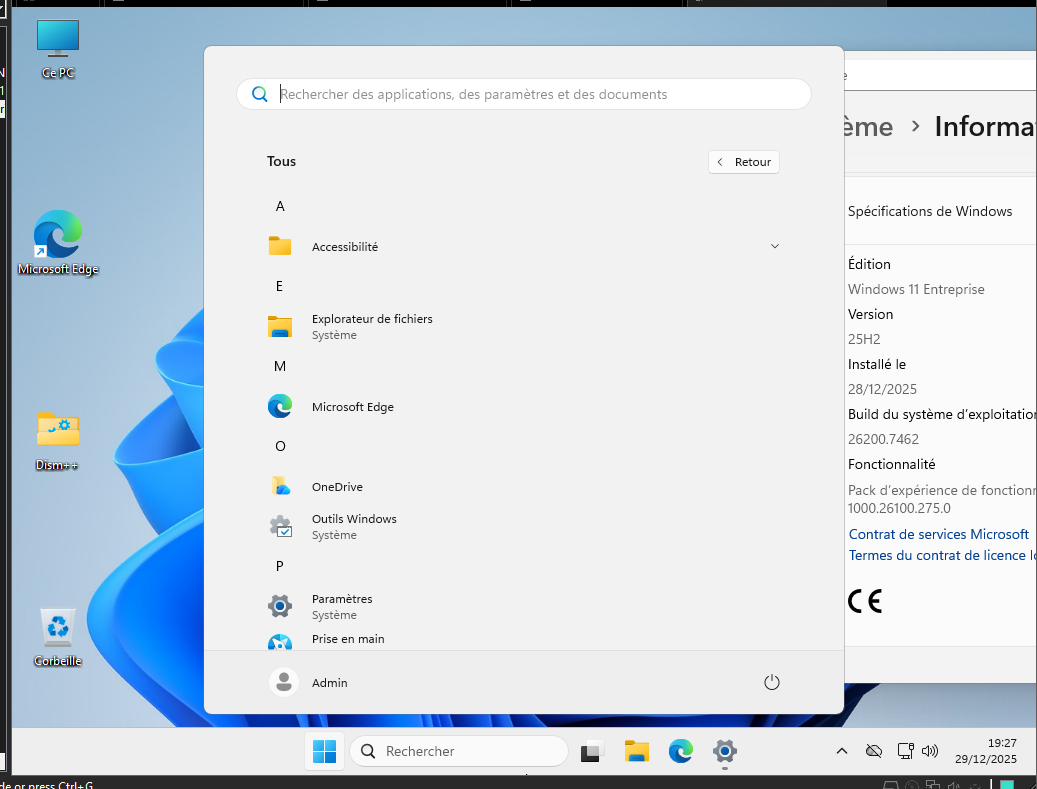
Task: Select the Corbeille recycle bin icon
Action: [58, 637]
